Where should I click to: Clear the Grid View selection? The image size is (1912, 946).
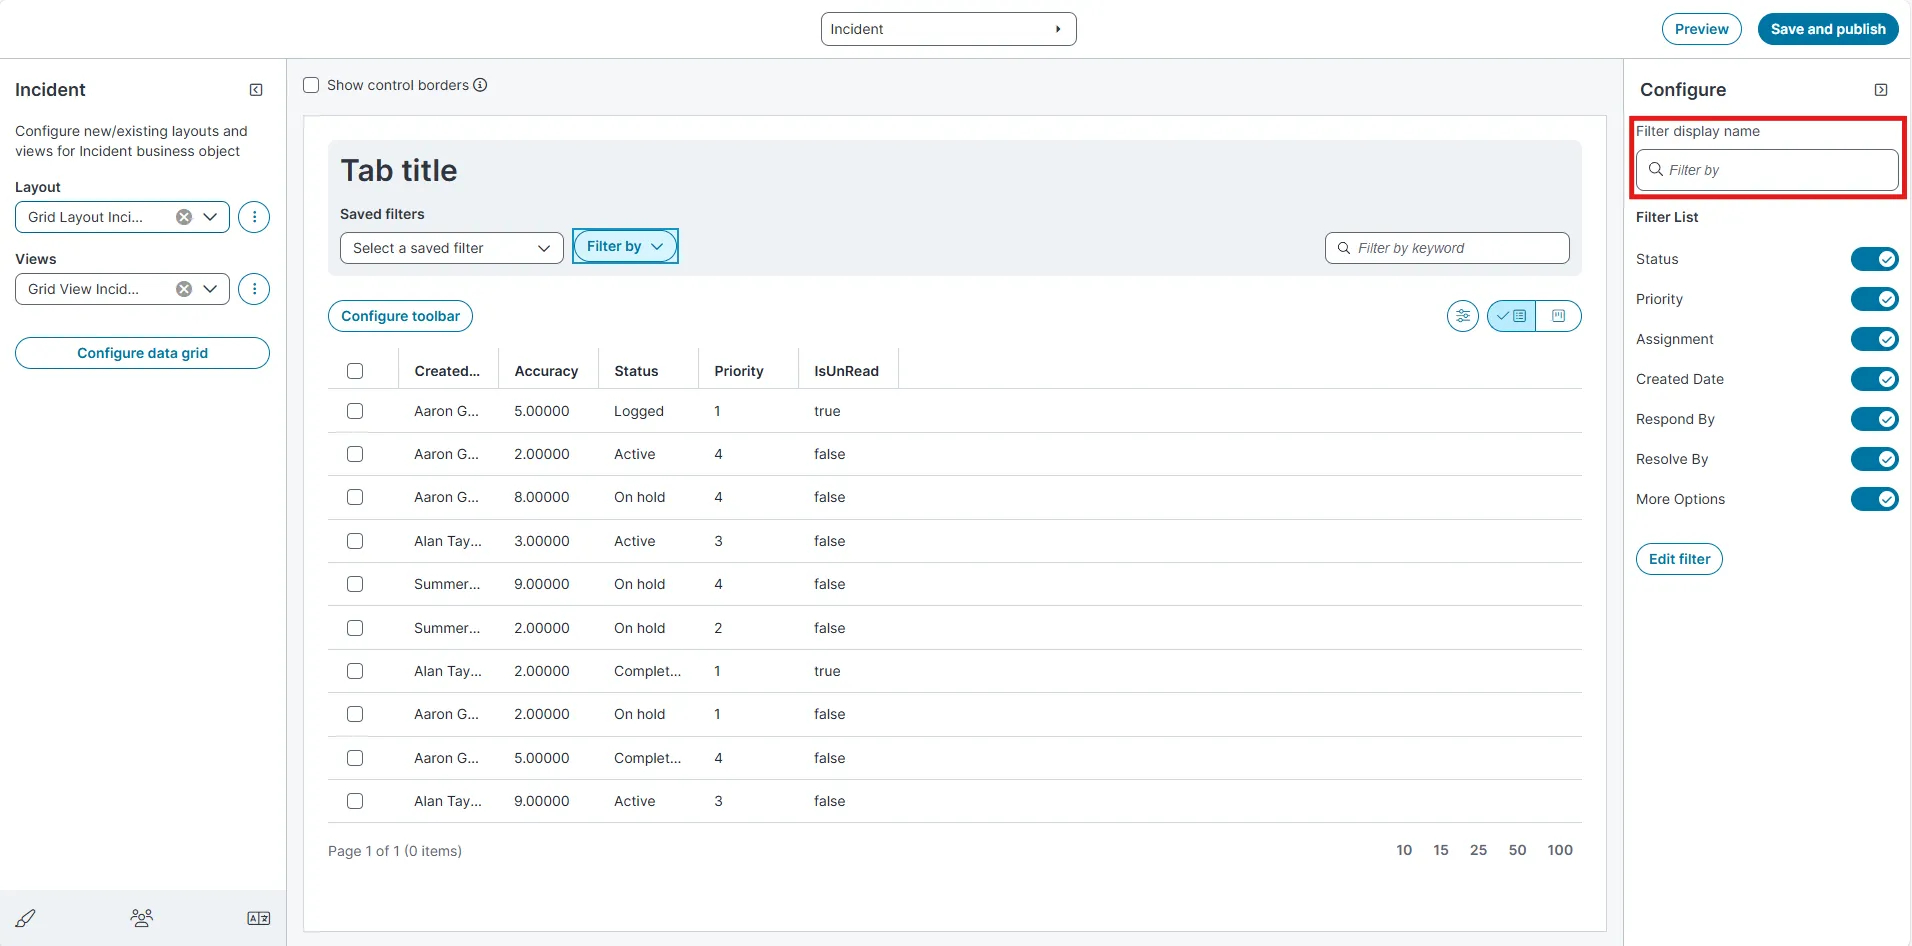click(x=184, y=289)
